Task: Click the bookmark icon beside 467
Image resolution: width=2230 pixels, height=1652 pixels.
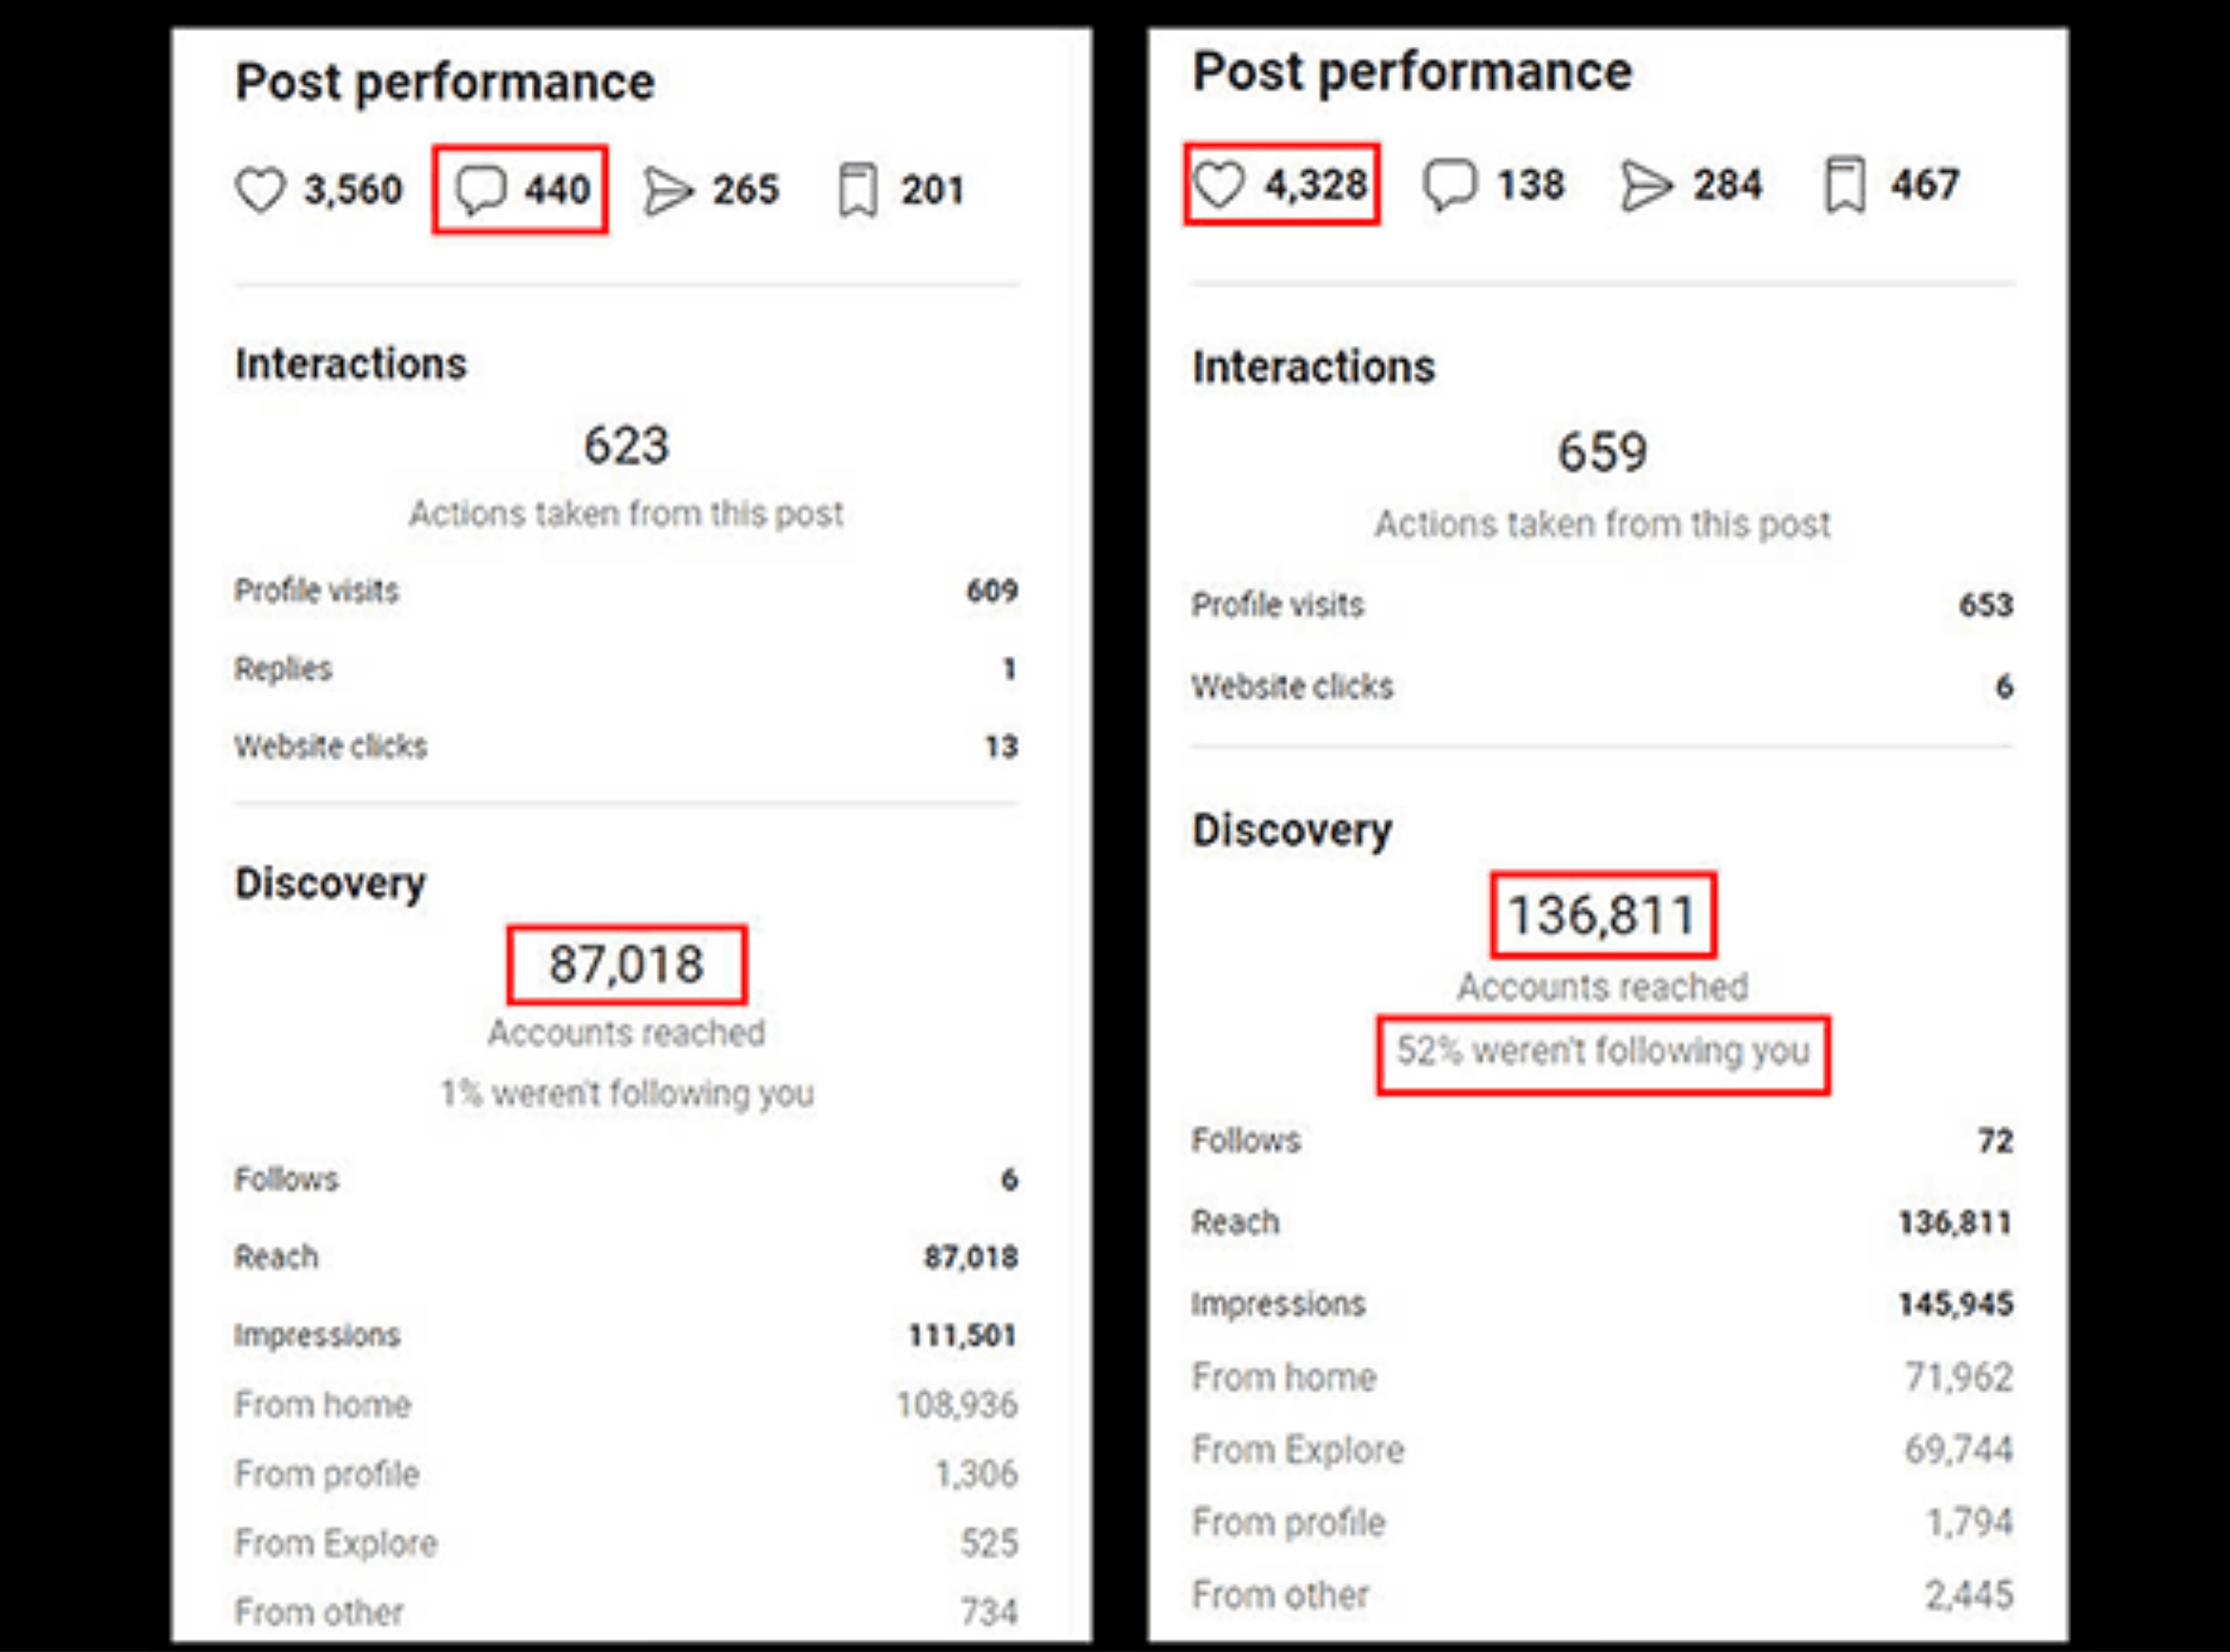Action: pyautogui.click(x=1845, y=185)
